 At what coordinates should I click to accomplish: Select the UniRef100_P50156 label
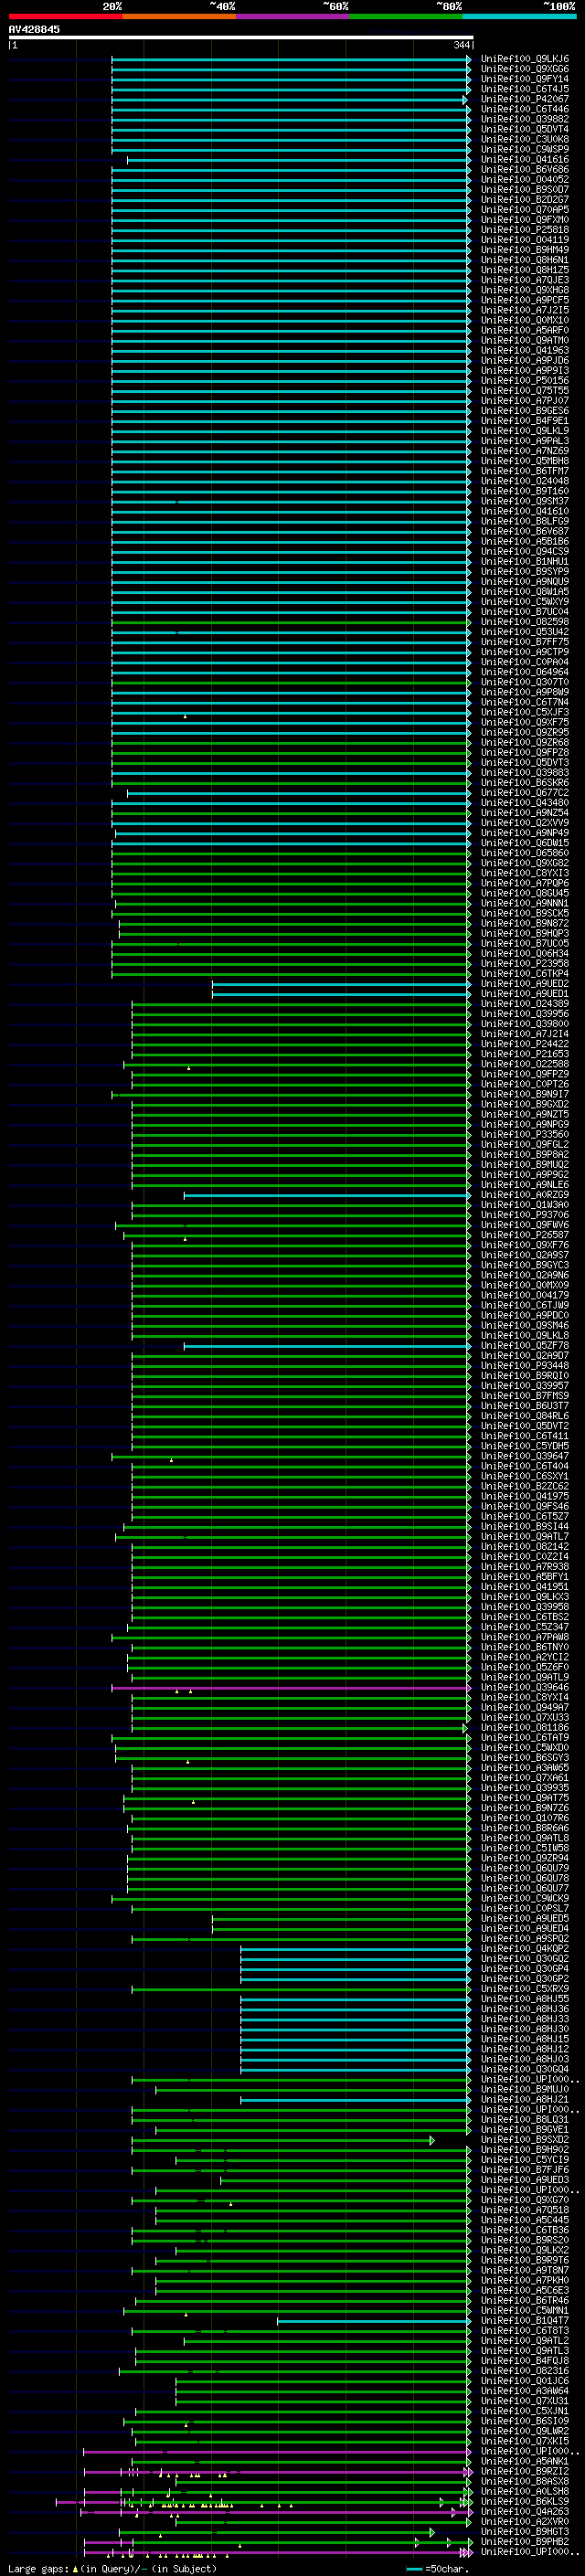click(x=524, y=381)
